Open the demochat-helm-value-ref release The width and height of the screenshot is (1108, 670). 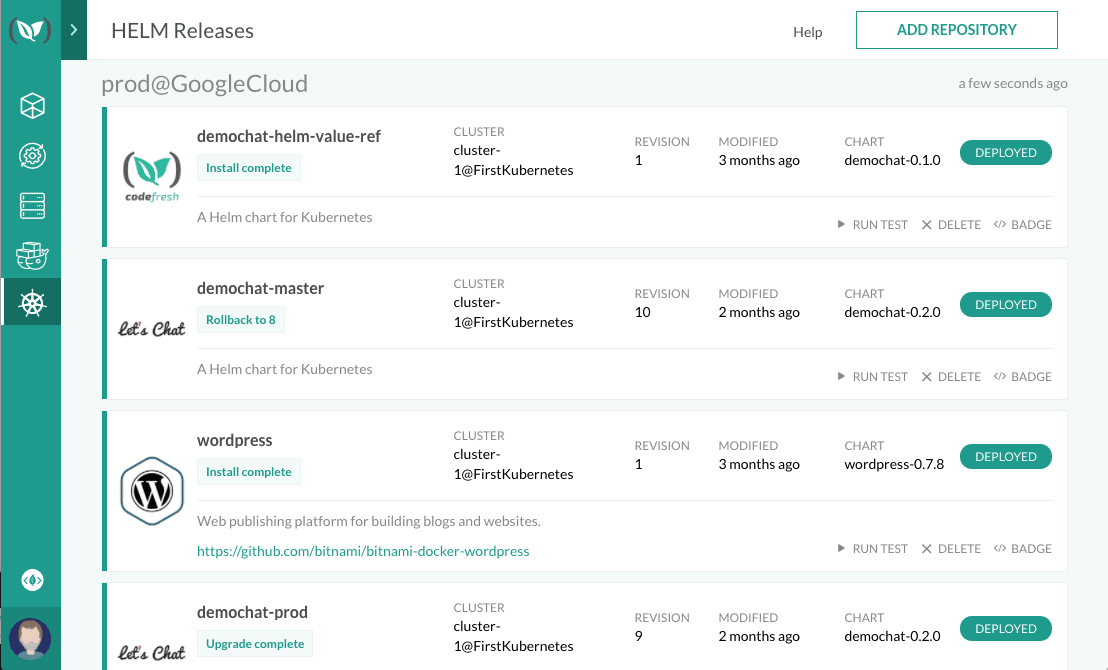click(288, 136)
